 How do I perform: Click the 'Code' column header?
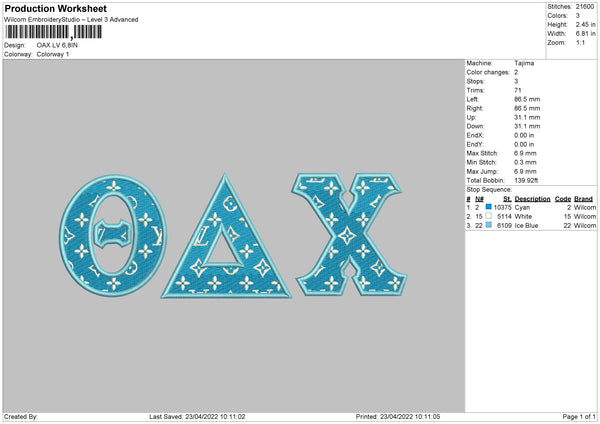tap(563, 199)
